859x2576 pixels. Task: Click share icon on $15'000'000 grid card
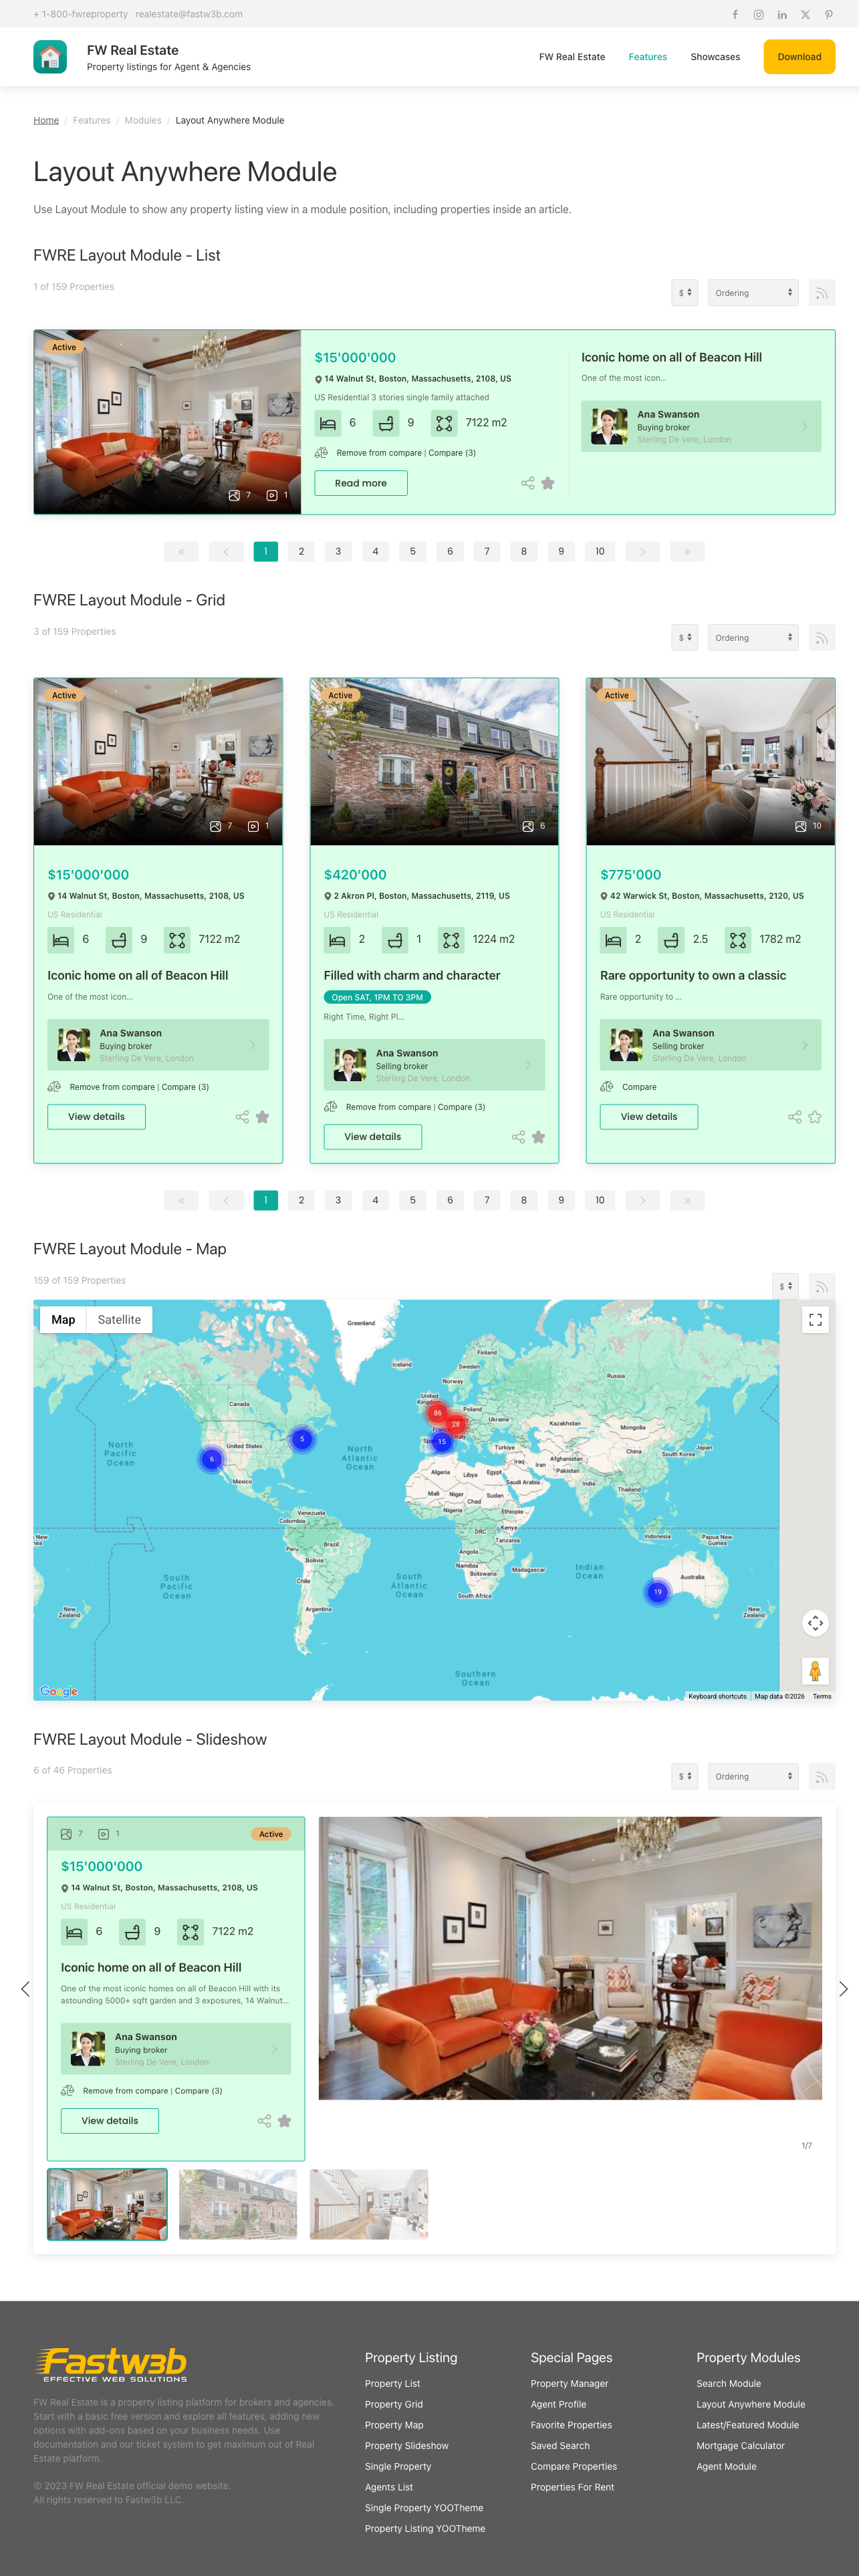(242, 1117)
